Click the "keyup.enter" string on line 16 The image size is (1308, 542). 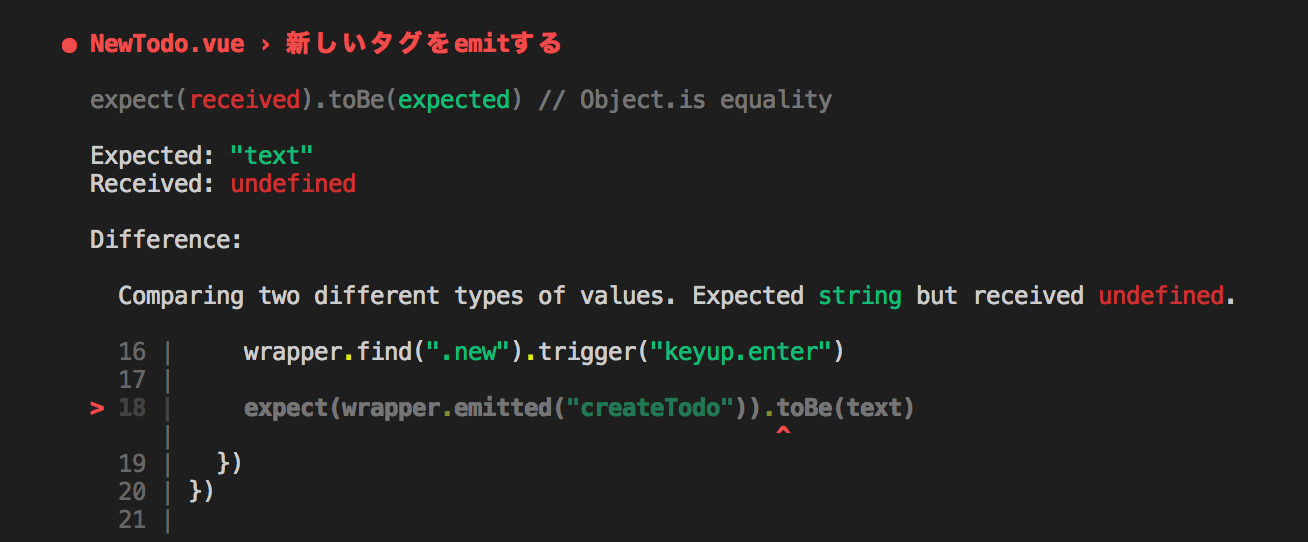(x=741, y=352)
